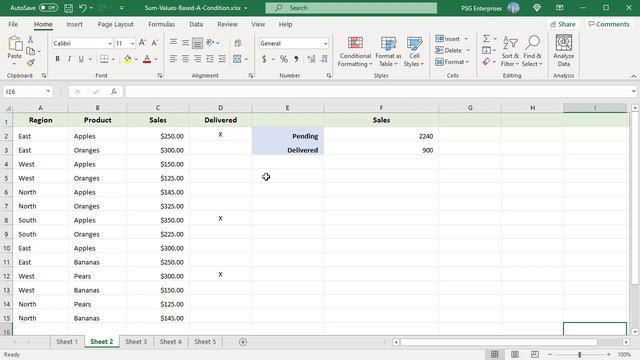Toggle Align Left

(x=173, y=59)
